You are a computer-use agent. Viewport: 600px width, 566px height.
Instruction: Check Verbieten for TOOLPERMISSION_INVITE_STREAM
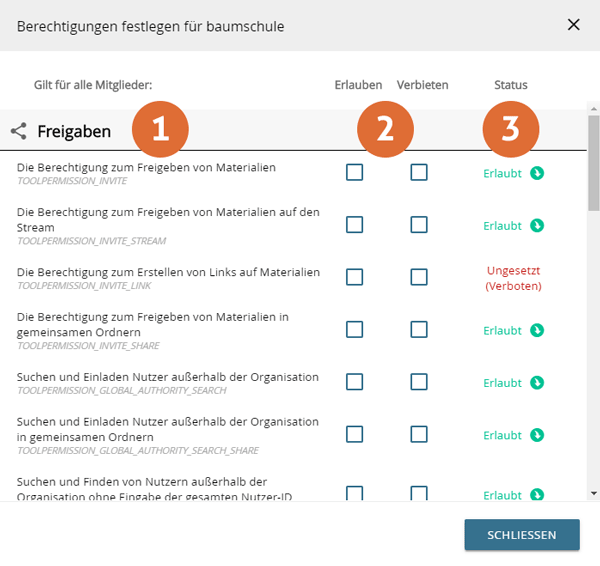(x=418, y=225)
